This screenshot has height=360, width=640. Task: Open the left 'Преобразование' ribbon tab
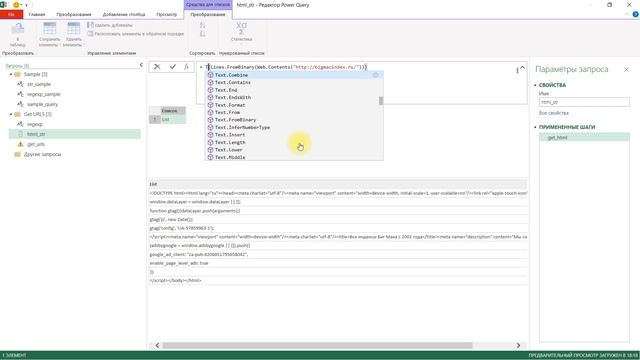coord(74,14)
